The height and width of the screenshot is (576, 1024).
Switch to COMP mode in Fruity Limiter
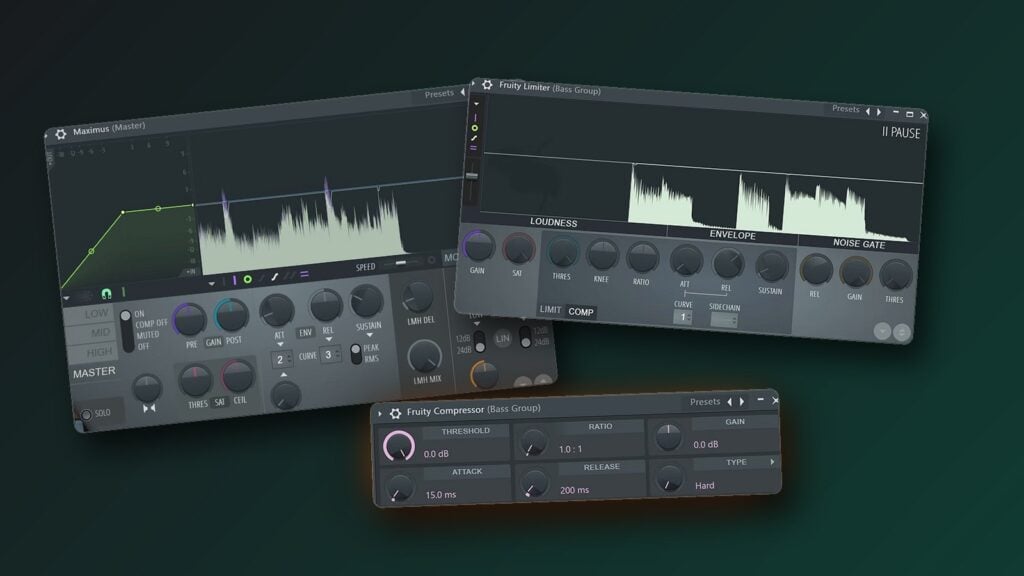(581, 312)
